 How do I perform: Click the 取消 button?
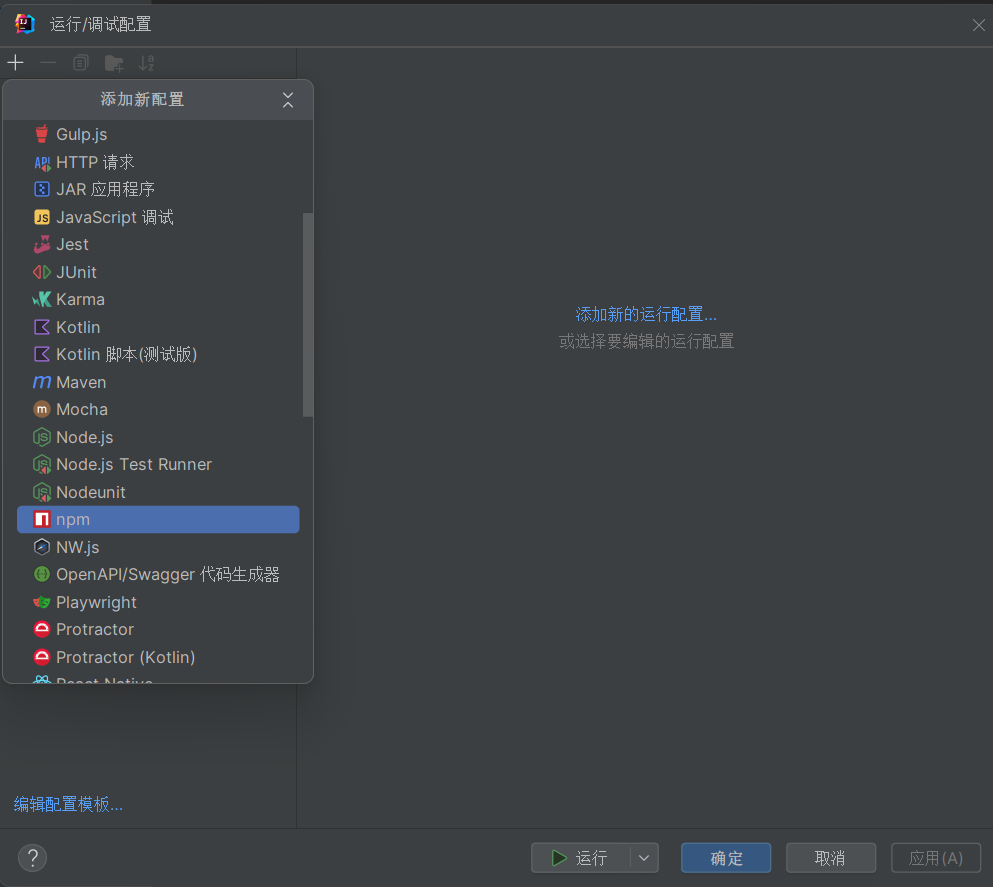831,859
